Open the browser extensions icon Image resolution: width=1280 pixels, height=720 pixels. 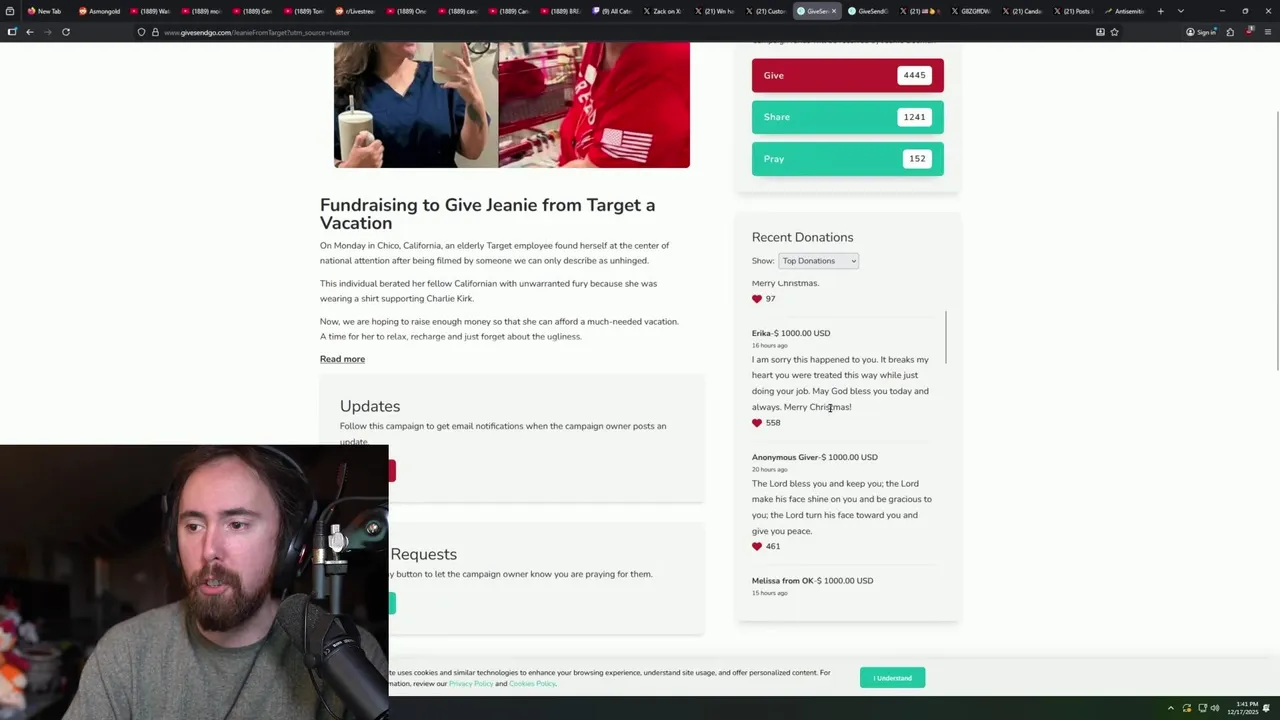pos(1230,32)
